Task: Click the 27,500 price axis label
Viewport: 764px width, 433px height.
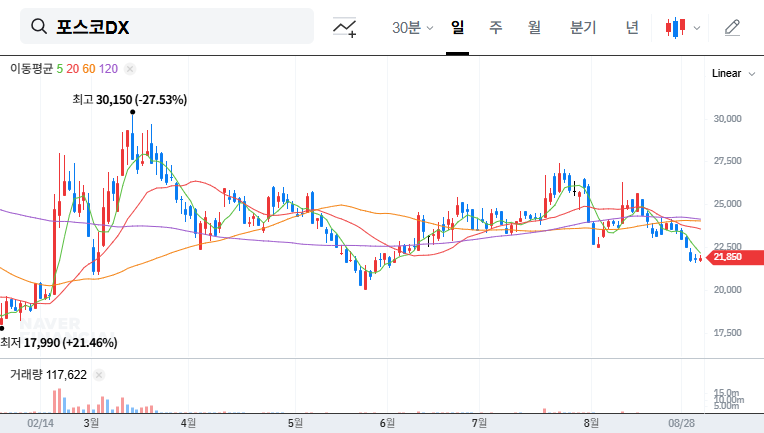Action: [x=727, y=161]
